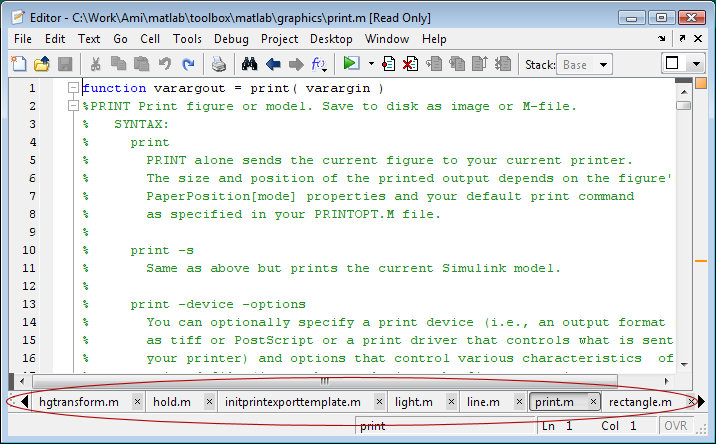Expand the editor layout dropdown

pos(697,64)
